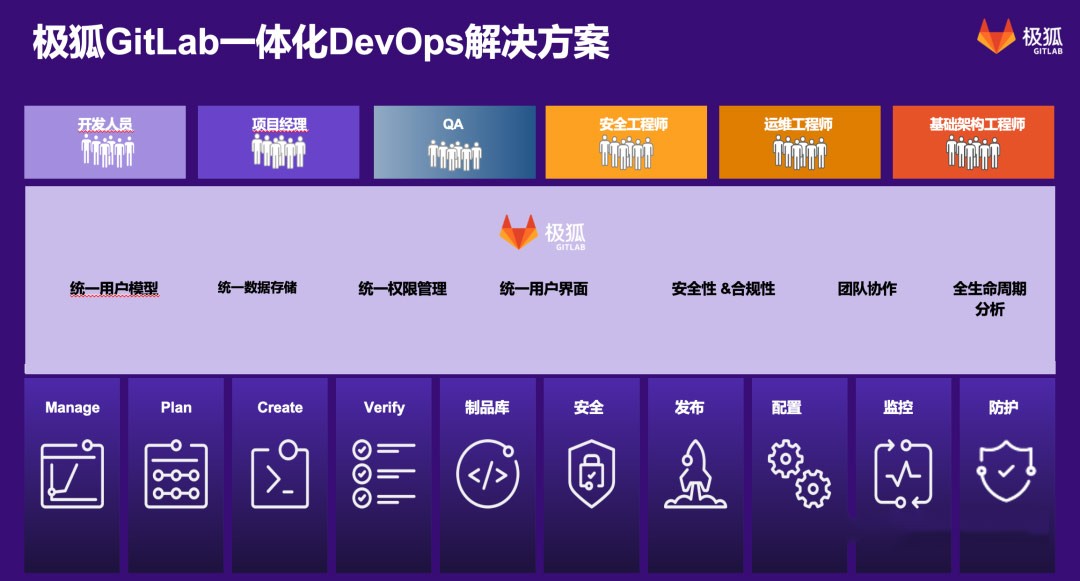Click the slide title 极狐GitLab一体化DevOps解决方案
The width and height of the screenshot is (1080, 581).
[x=321, y=42]
